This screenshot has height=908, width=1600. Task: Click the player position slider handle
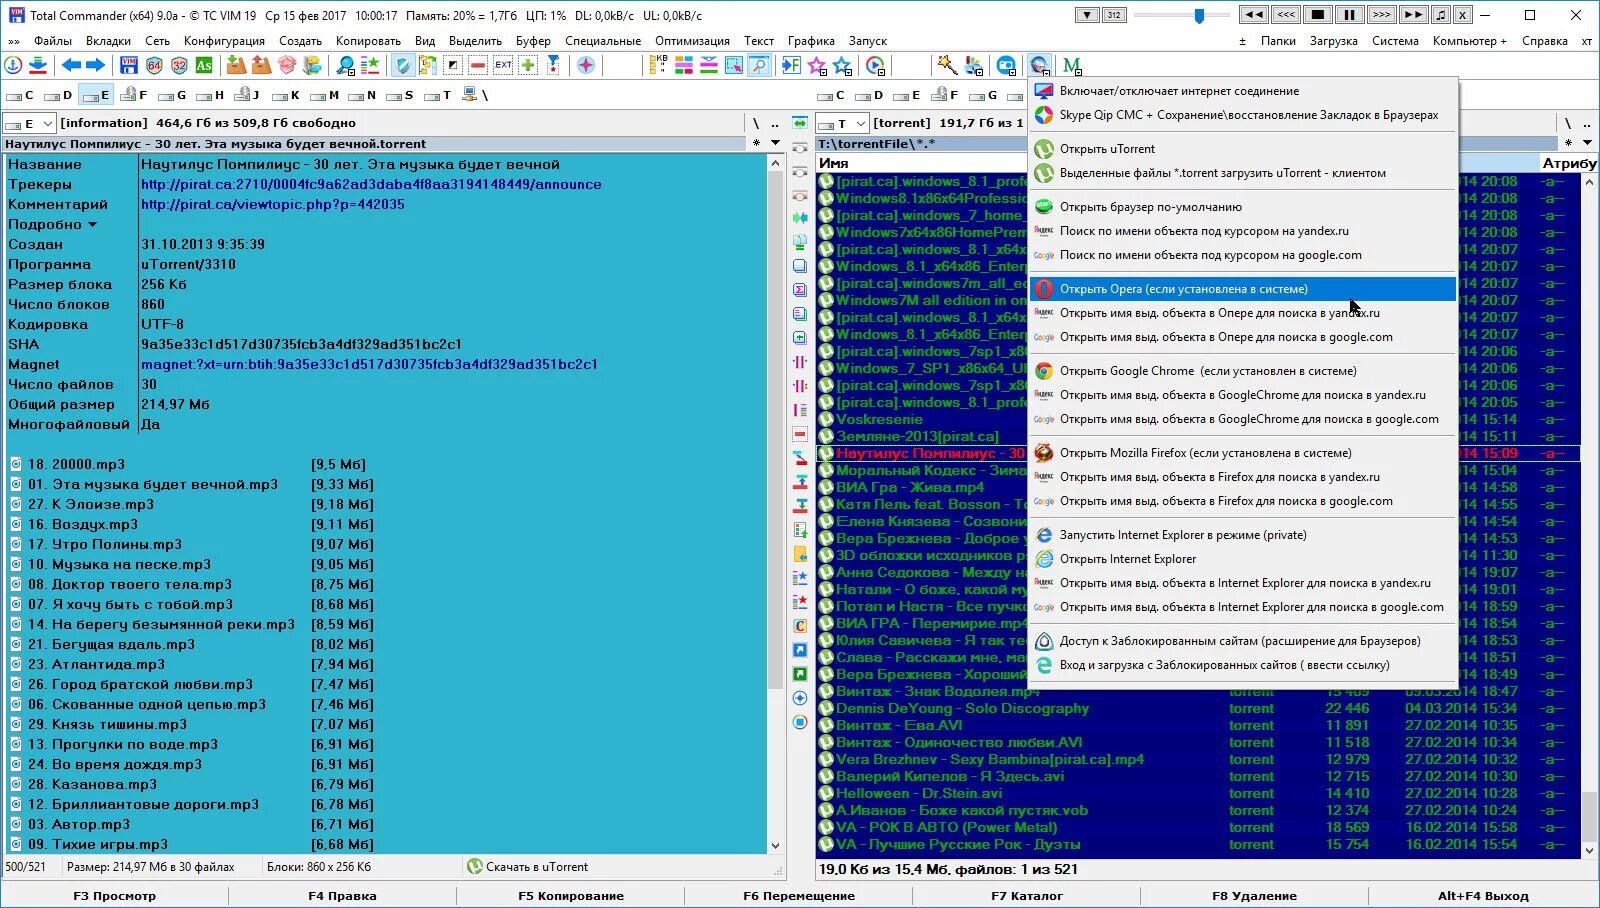point(1199,15)
